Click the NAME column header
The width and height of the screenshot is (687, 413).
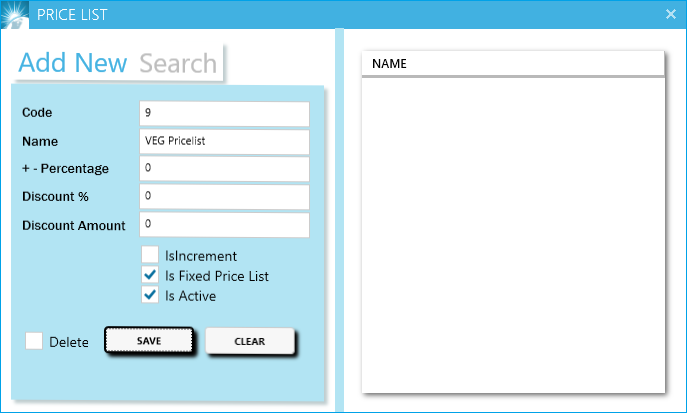click(512, 64)
